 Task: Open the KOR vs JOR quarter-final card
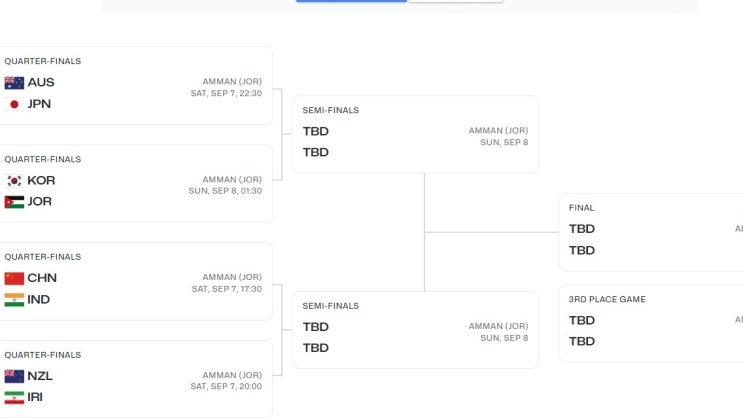(135, 184)
